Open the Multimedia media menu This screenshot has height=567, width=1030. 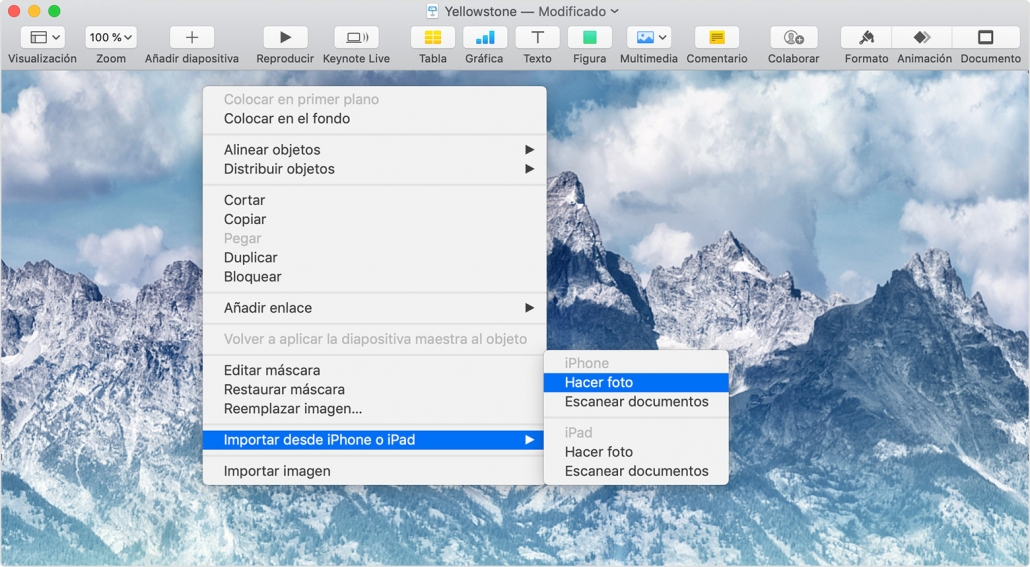(648, 37)
